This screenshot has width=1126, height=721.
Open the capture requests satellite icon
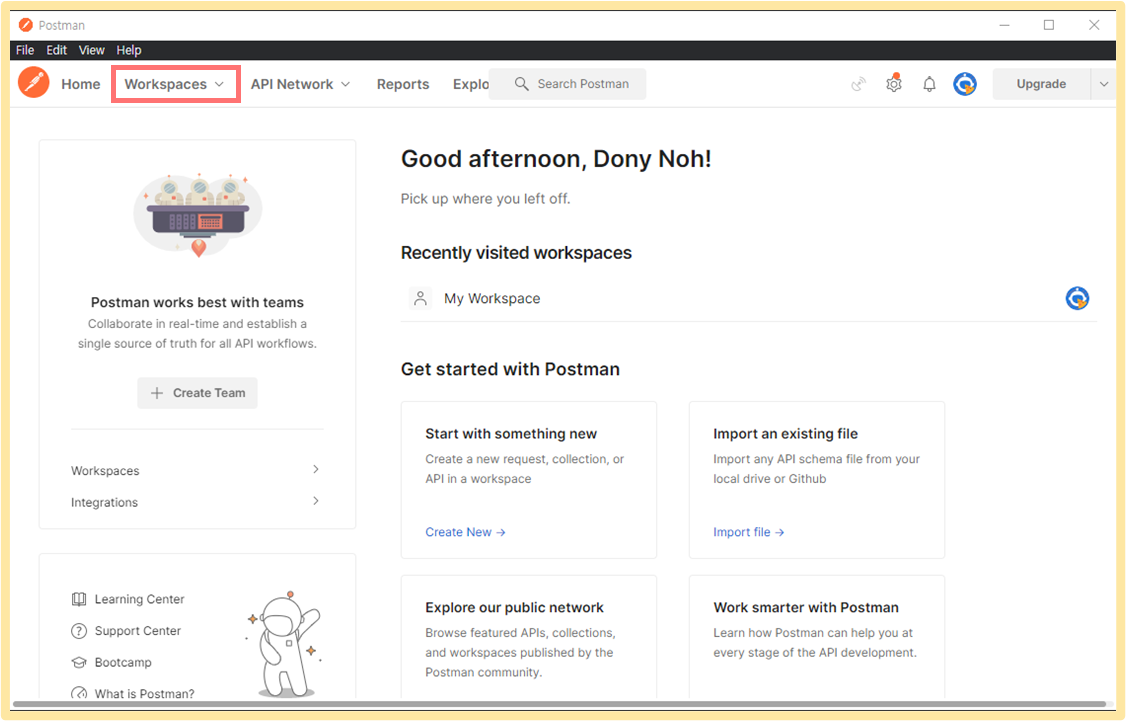(858, 84)
